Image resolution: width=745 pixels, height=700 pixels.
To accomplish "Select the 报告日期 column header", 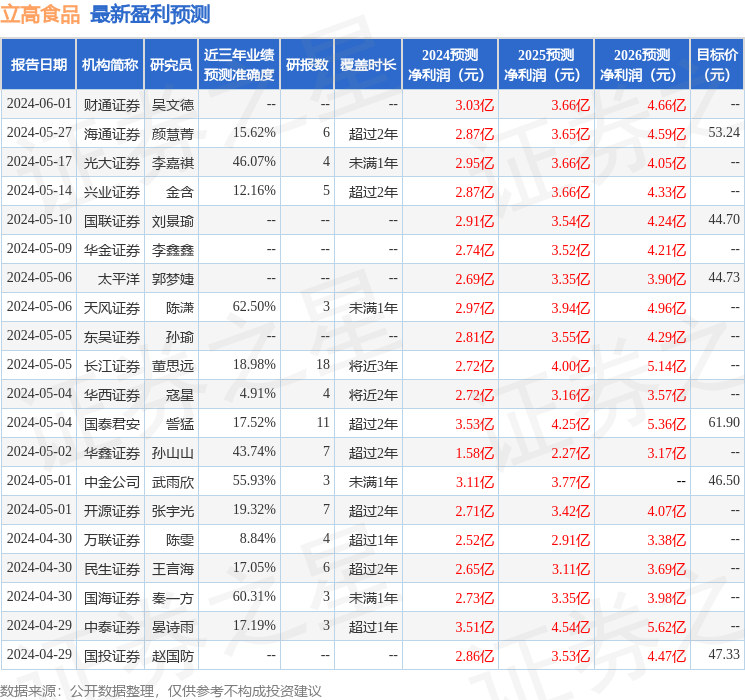I will tap(38, 65).
